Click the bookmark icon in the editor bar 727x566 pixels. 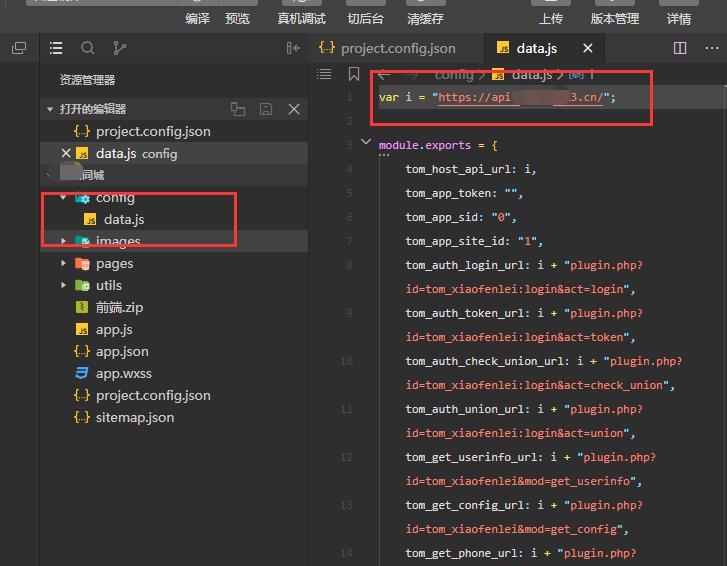[x=354, y=74]
